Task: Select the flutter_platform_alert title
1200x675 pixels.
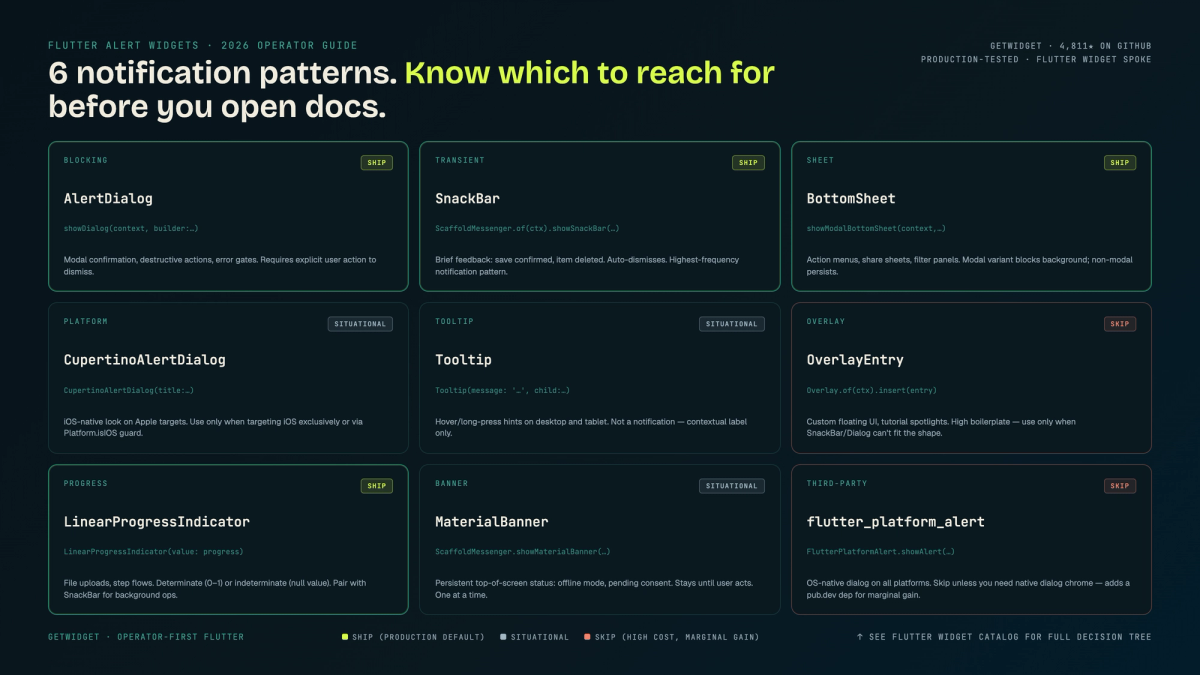Action: [896, 522]
